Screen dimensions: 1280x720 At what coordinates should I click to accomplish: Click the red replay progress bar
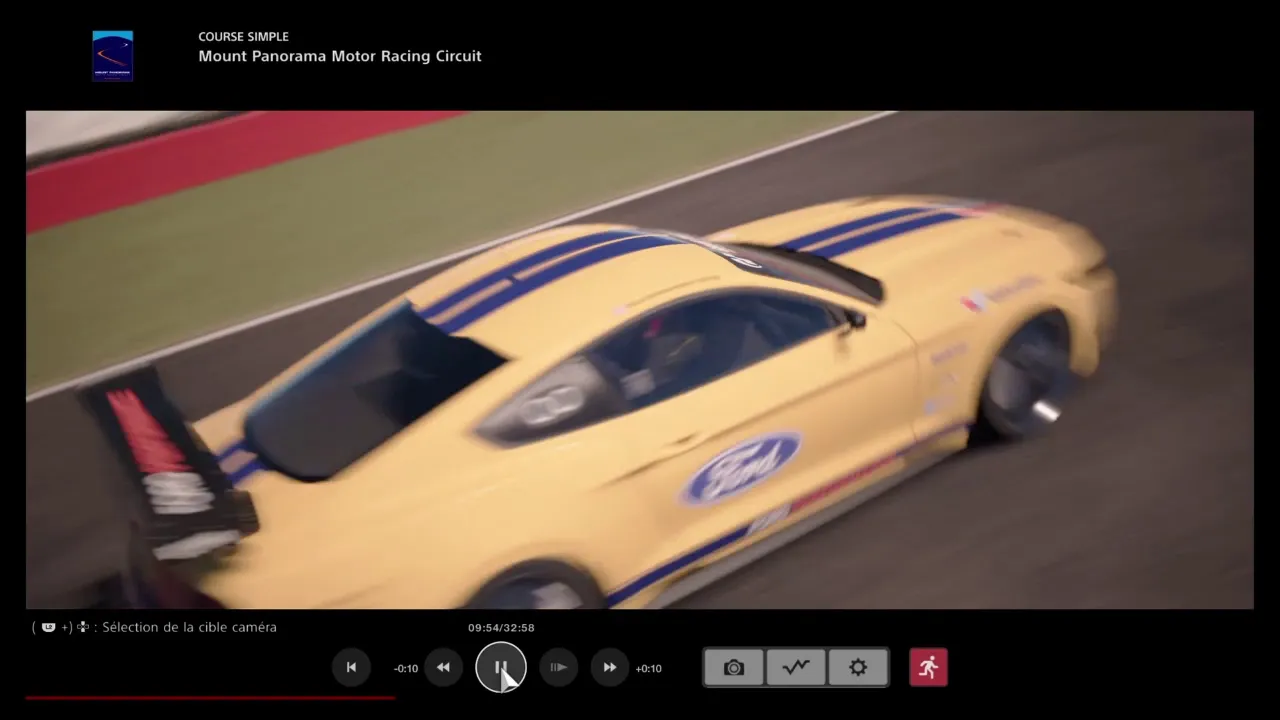coord(210,698)
